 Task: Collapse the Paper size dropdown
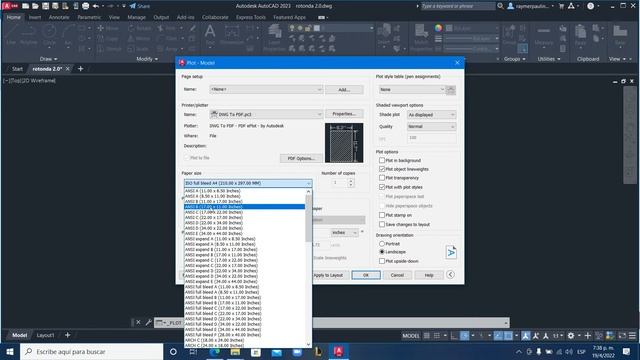(309, 183)
